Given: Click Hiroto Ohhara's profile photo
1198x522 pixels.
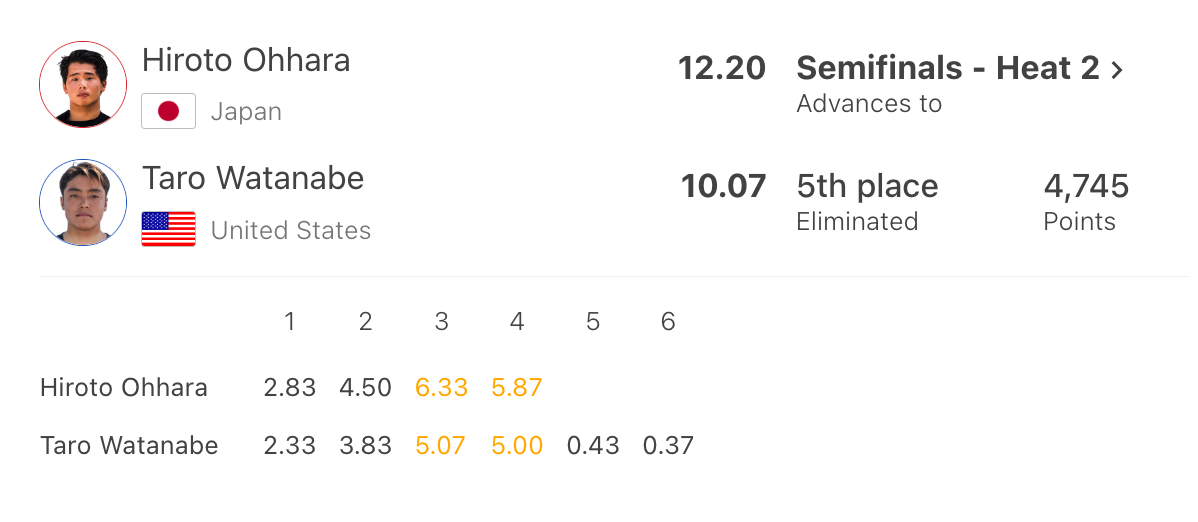Looking at the screenshot, I should (x=83, y=84).
